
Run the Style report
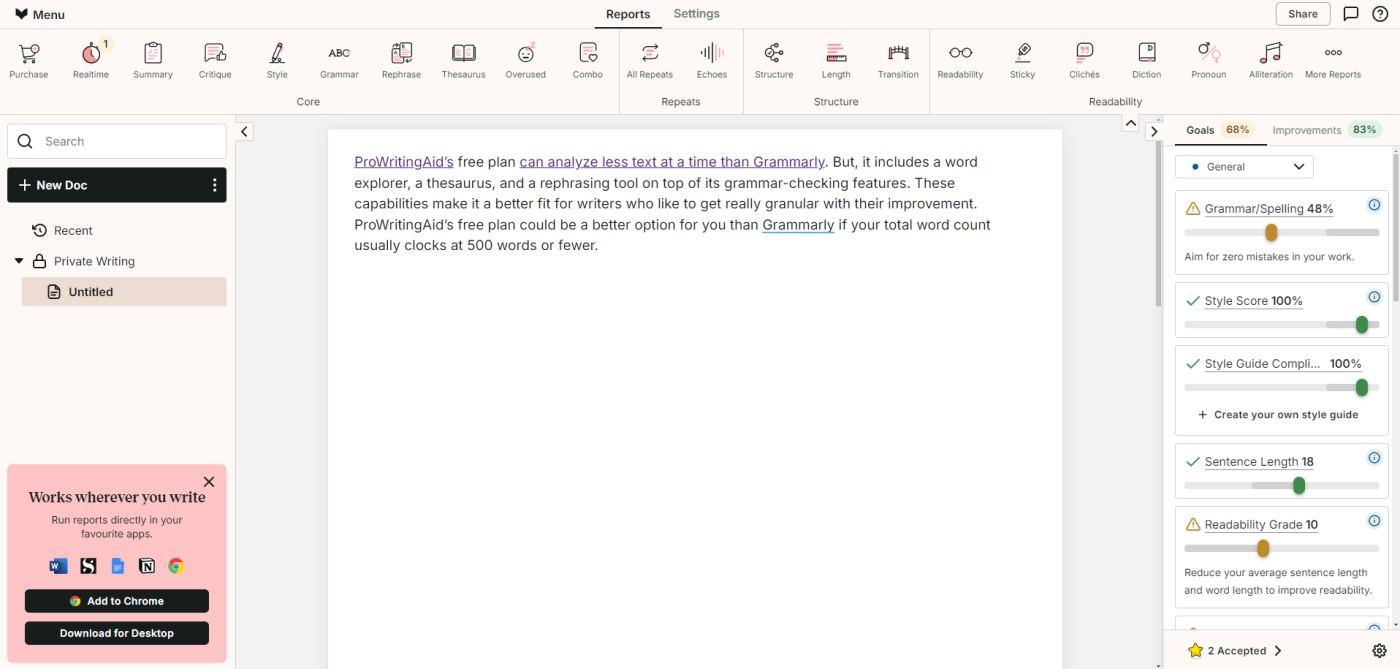[x=277, y=60]
